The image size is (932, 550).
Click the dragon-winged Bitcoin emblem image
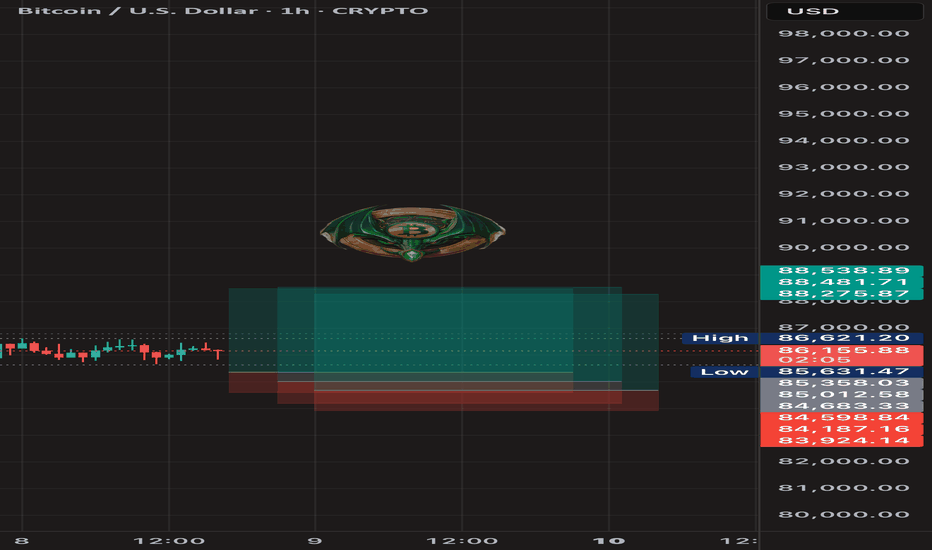pos(413,232)
